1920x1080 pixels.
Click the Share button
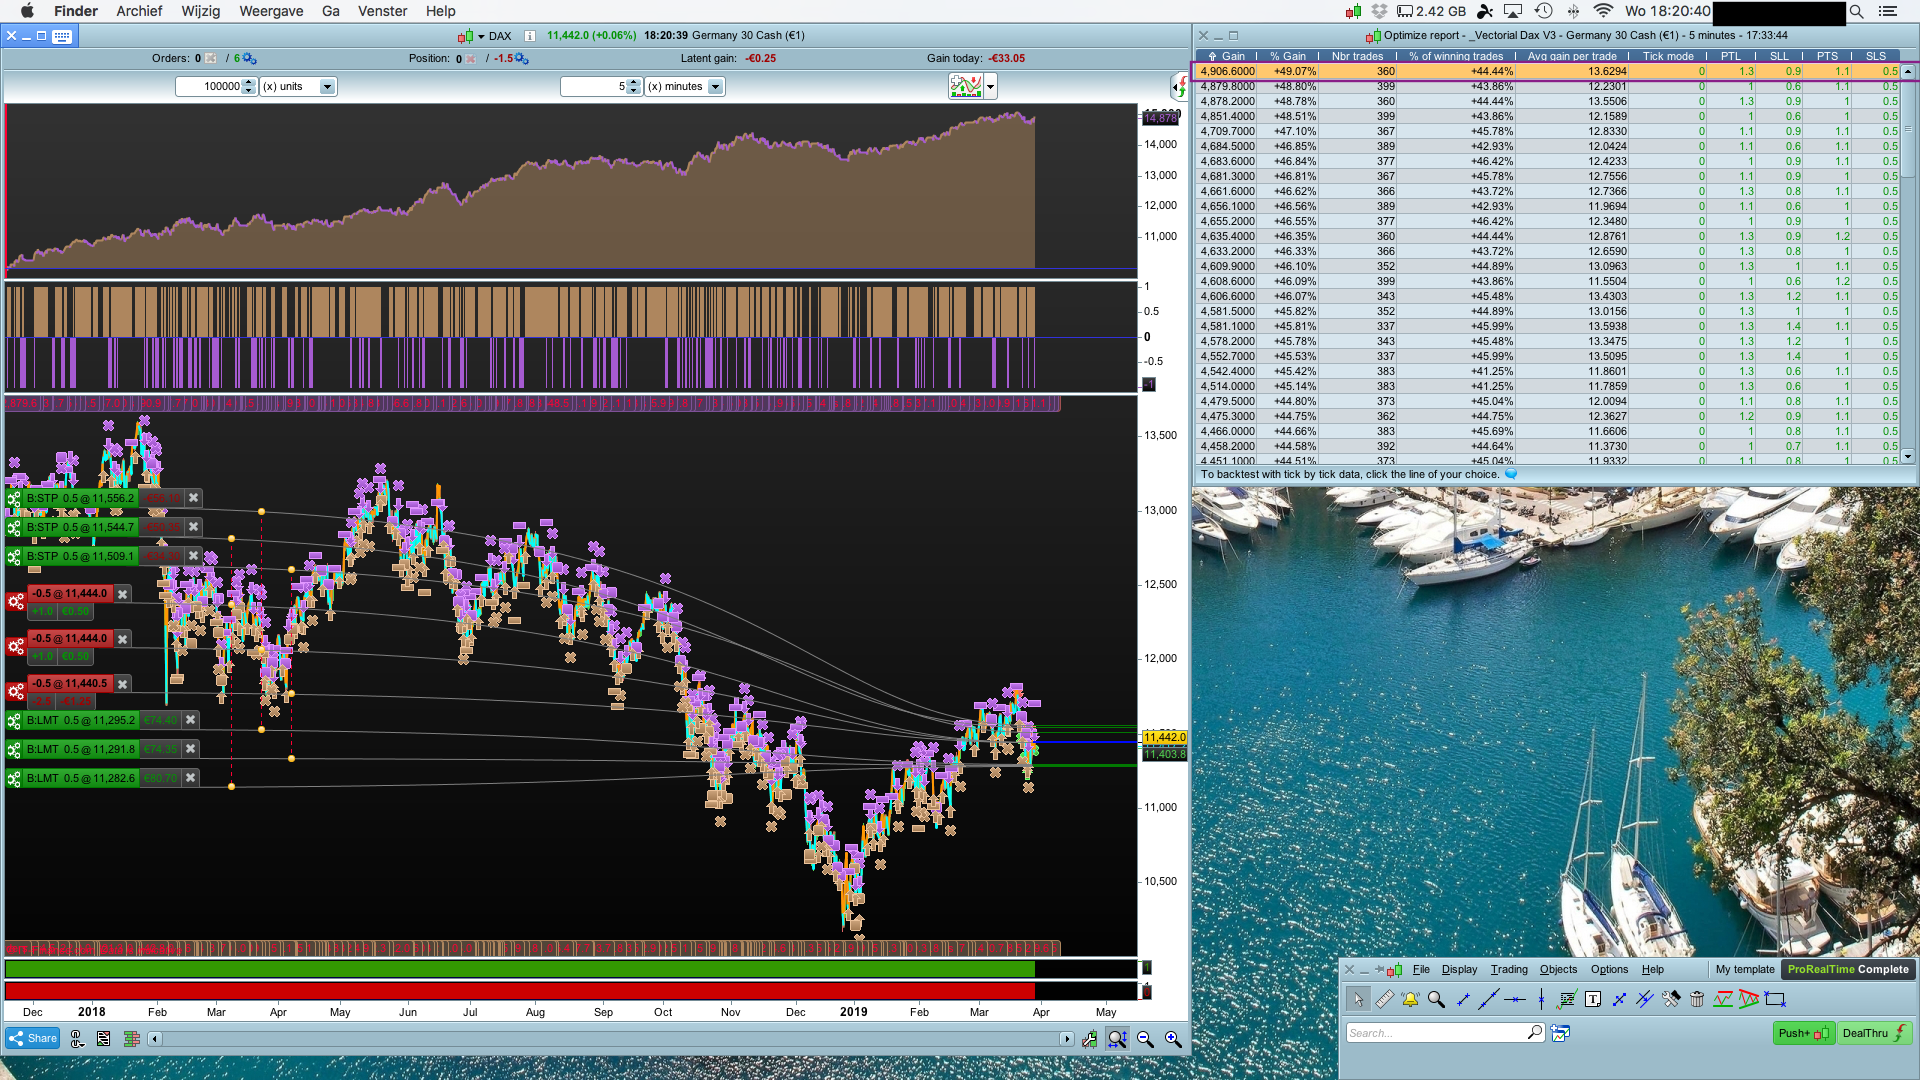[33, 1039]
